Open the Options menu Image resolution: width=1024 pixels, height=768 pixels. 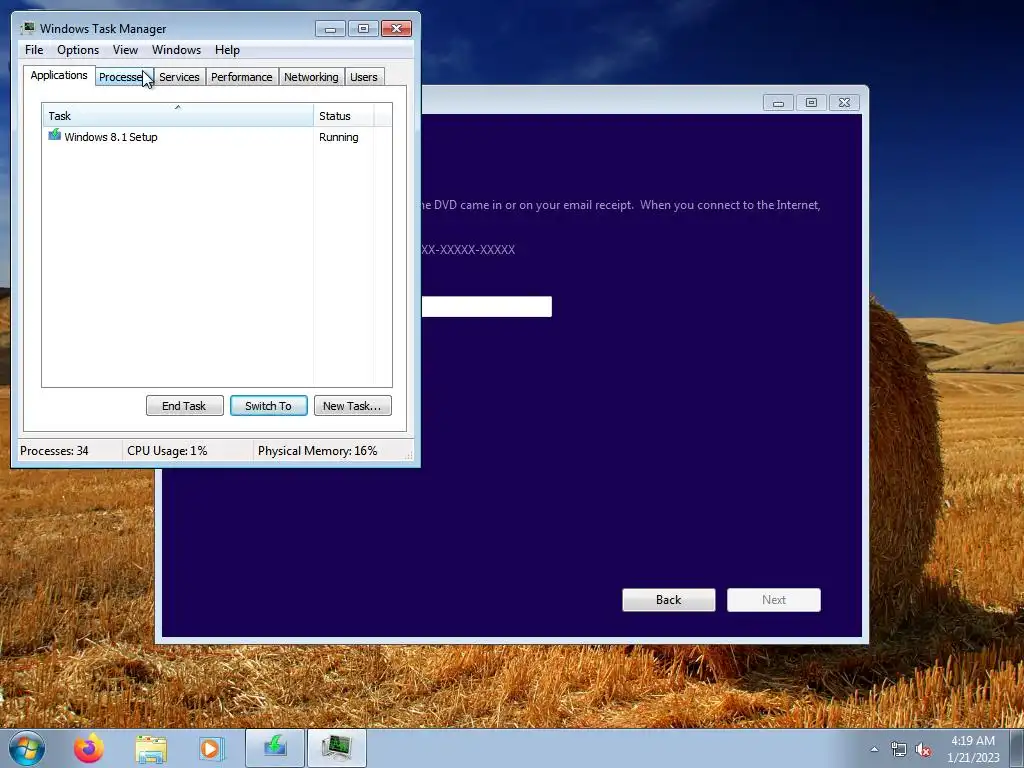tap(78, 50)
